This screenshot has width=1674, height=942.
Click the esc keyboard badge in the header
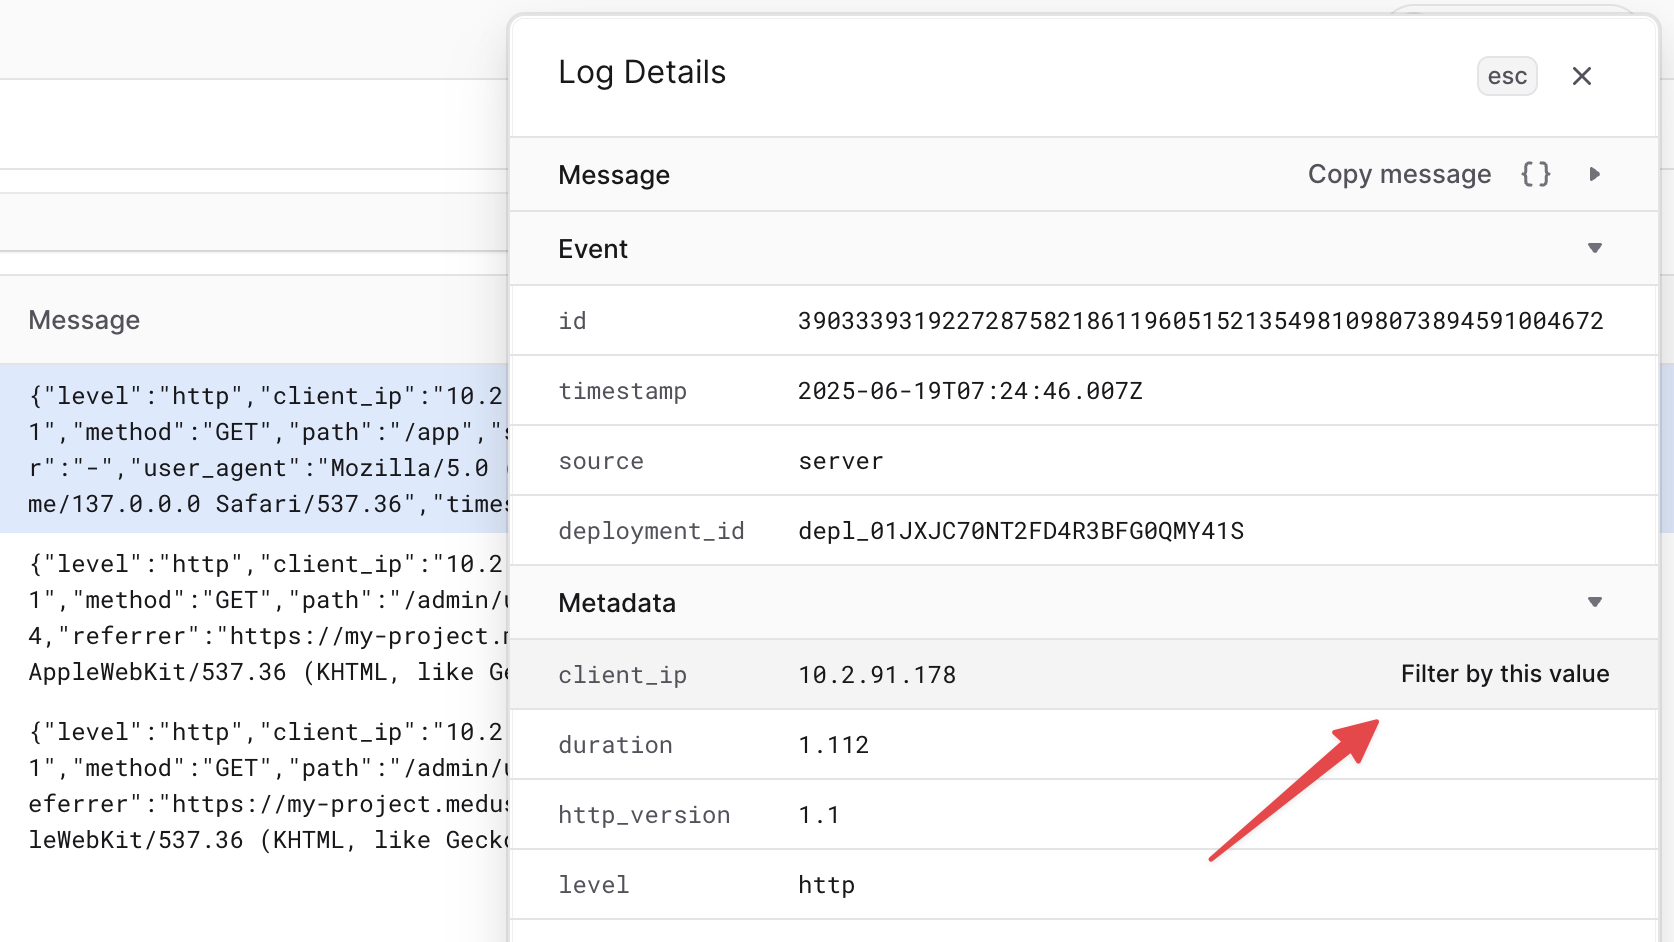pyautogui.click(x=1507, y=75)
